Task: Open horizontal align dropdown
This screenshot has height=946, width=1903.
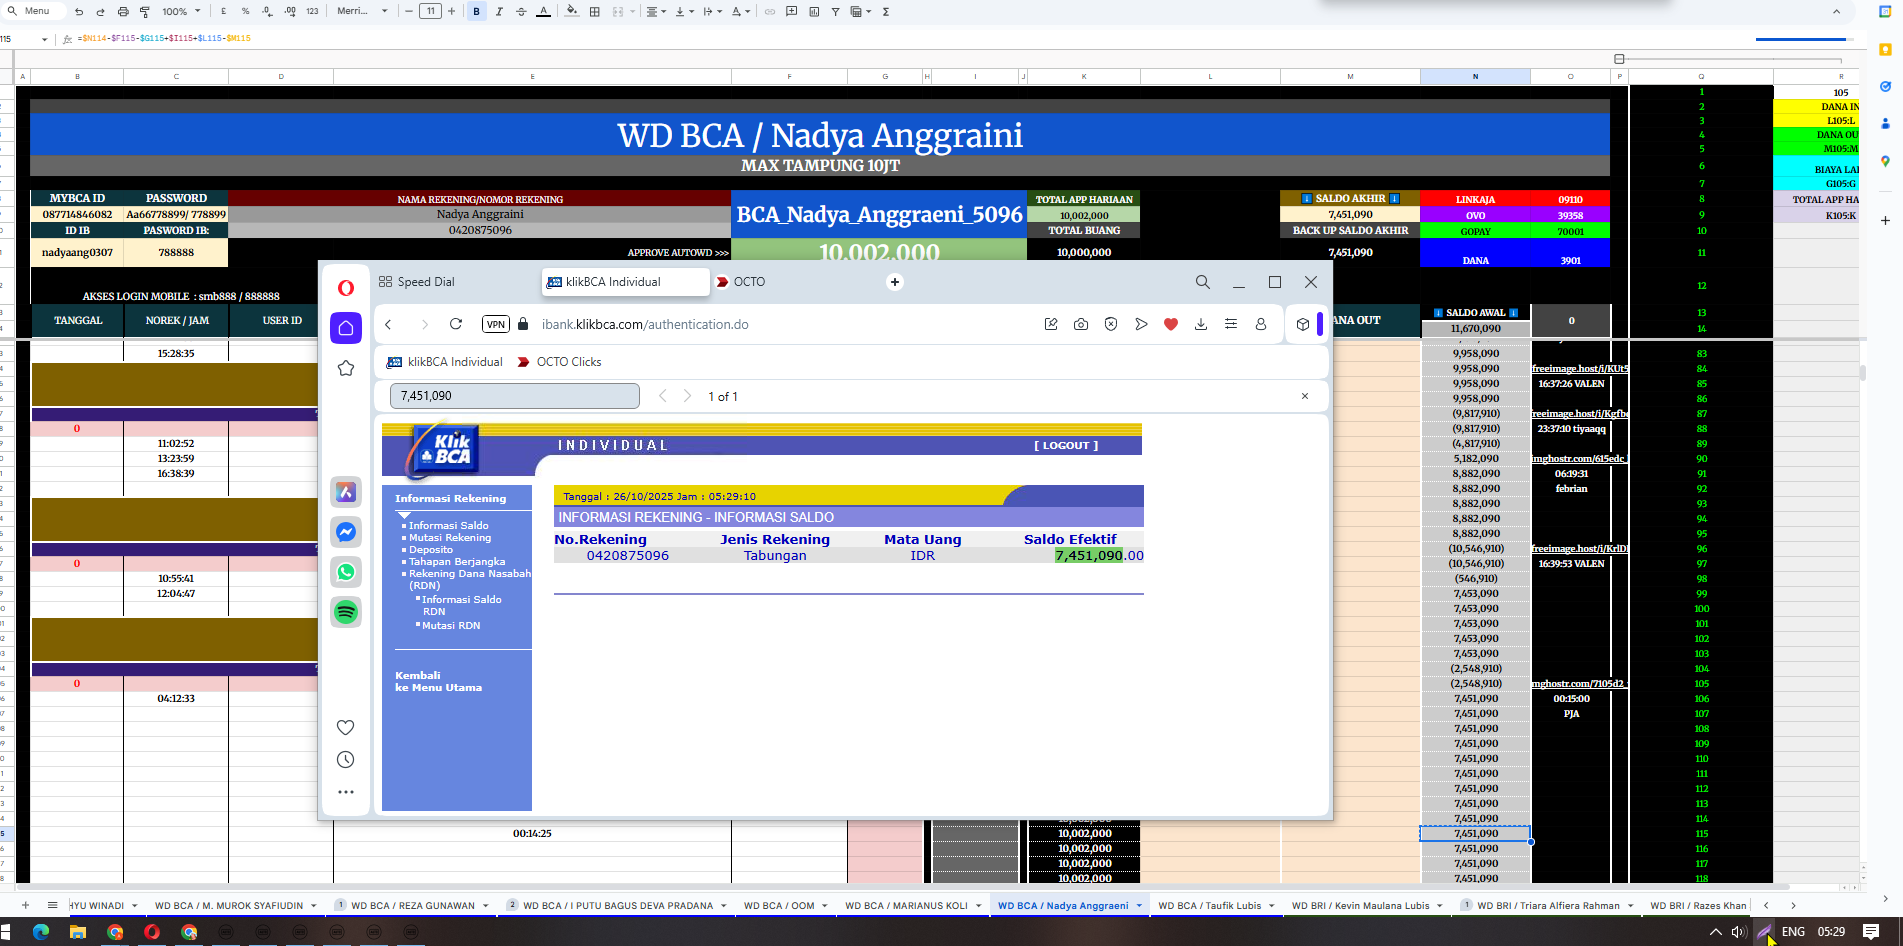Action: 656,12
